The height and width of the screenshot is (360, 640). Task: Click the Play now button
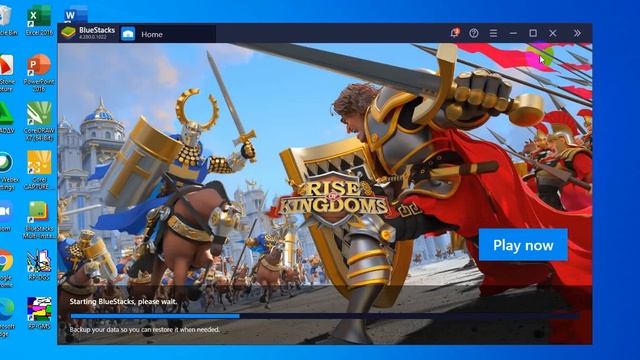coord(523,244)
